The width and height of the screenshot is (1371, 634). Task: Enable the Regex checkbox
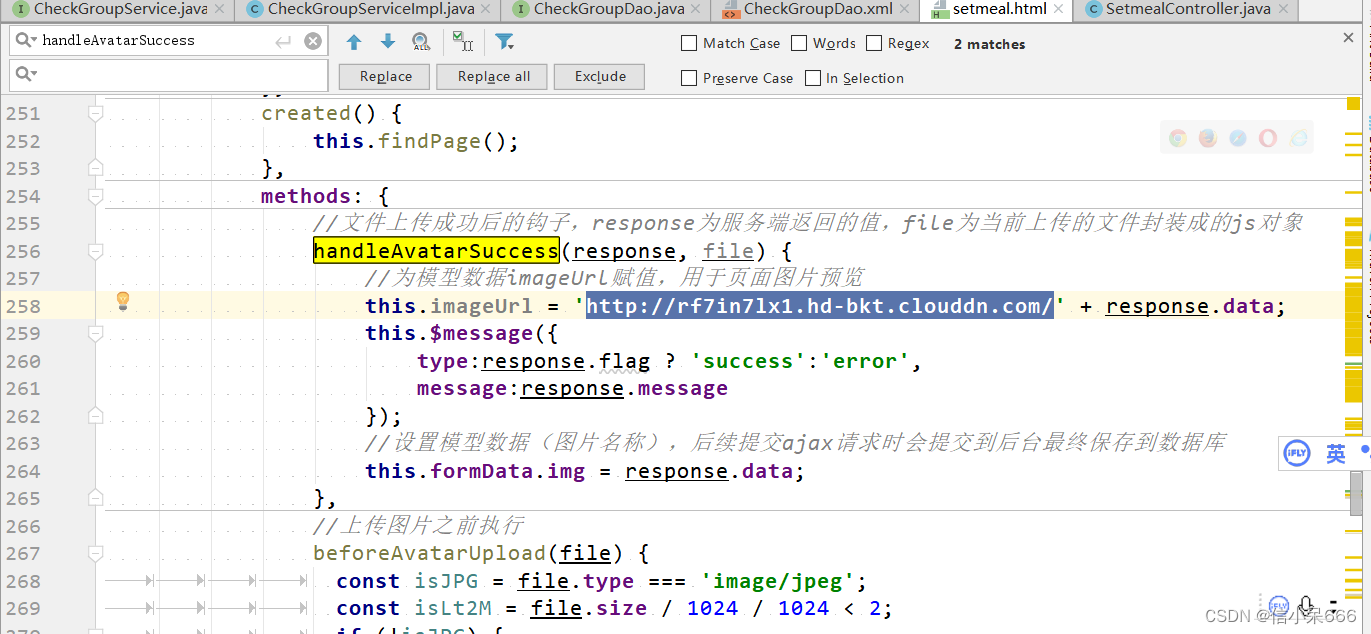coord(874,43)
